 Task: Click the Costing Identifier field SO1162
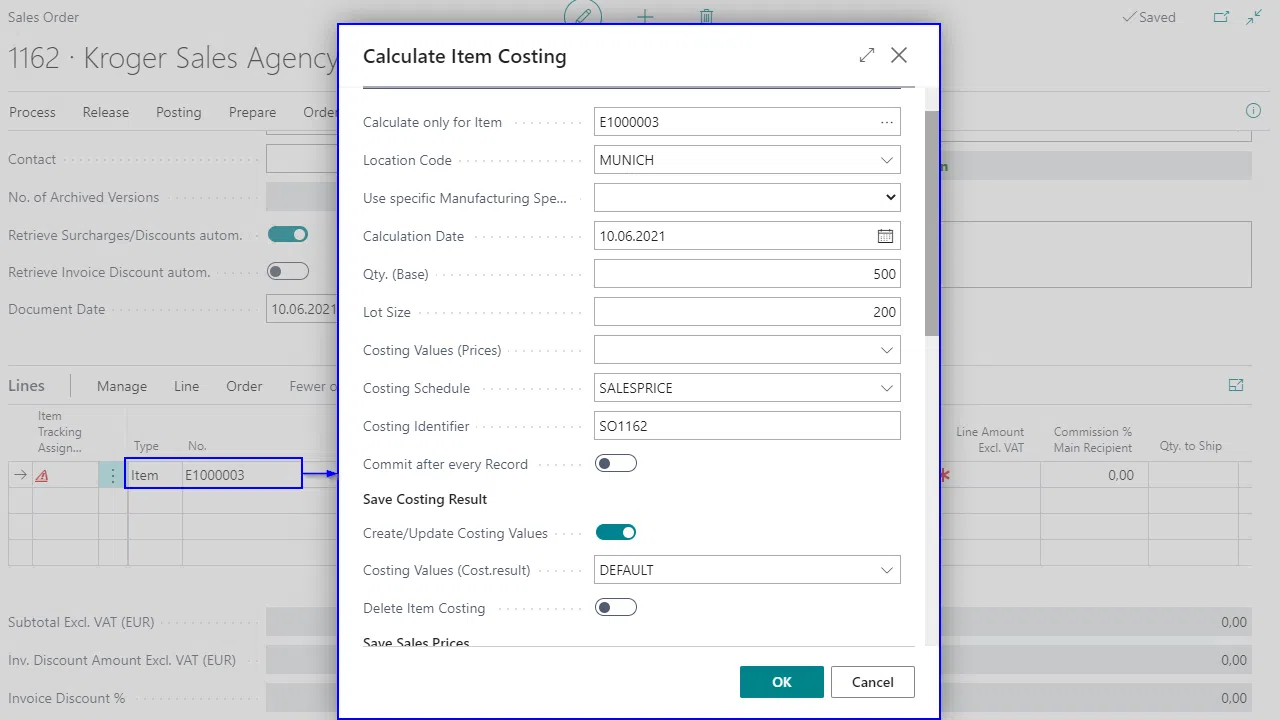[747, 426]
